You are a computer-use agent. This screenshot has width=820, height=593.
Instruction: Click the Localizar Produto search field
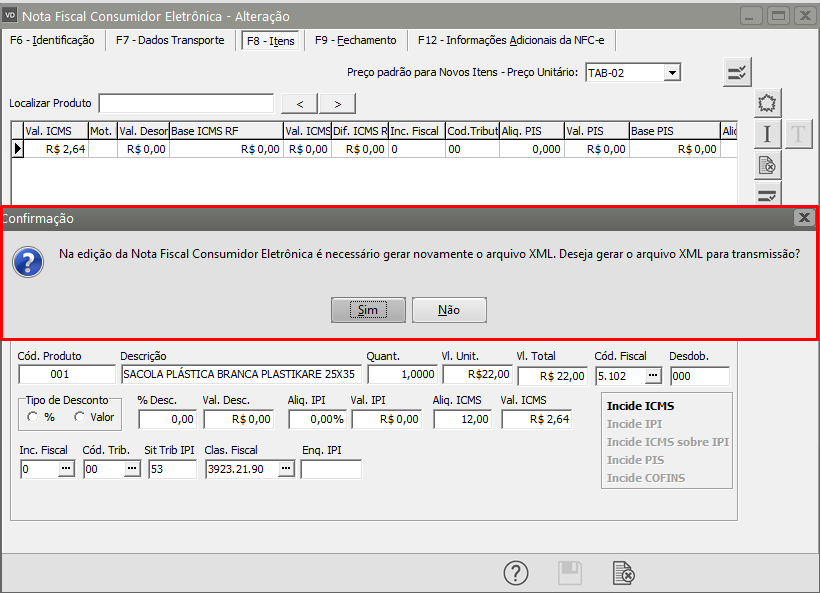click(x=186, y=104)
